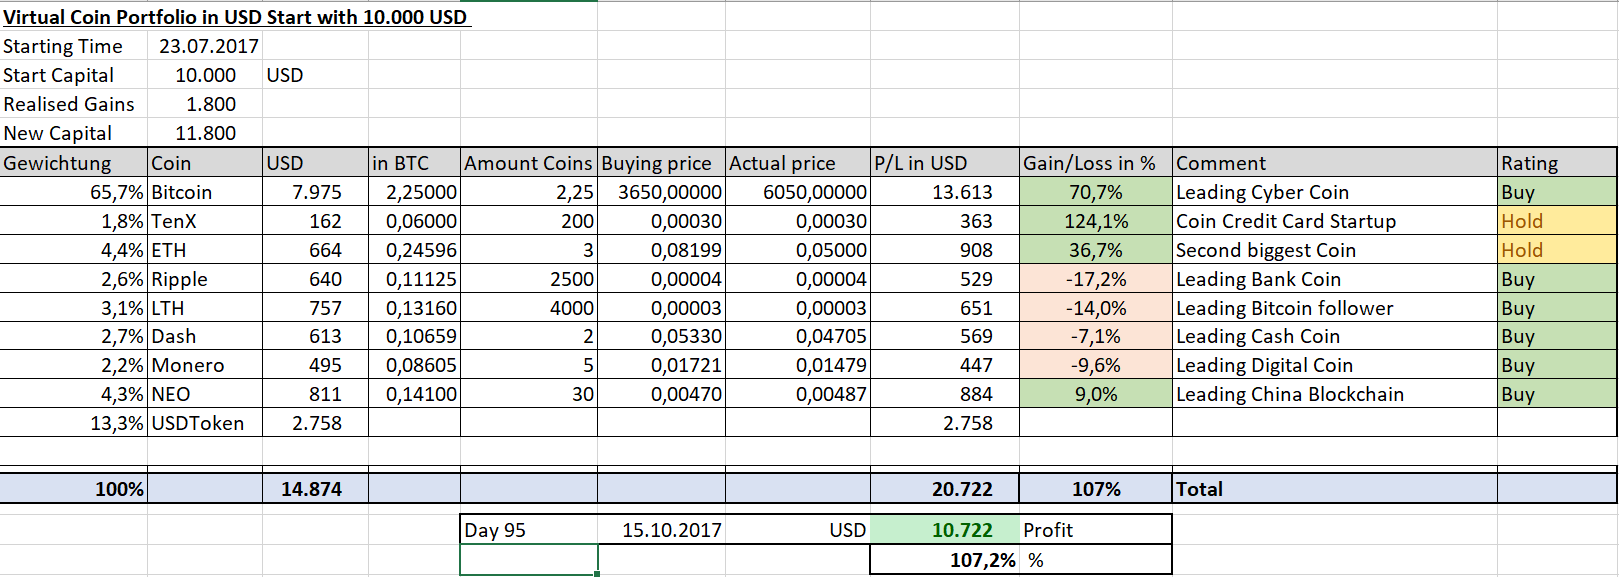Click the profit percentage cell 107,2%
This screenshot has height=577, width=1624.
(x=944, y=560)
